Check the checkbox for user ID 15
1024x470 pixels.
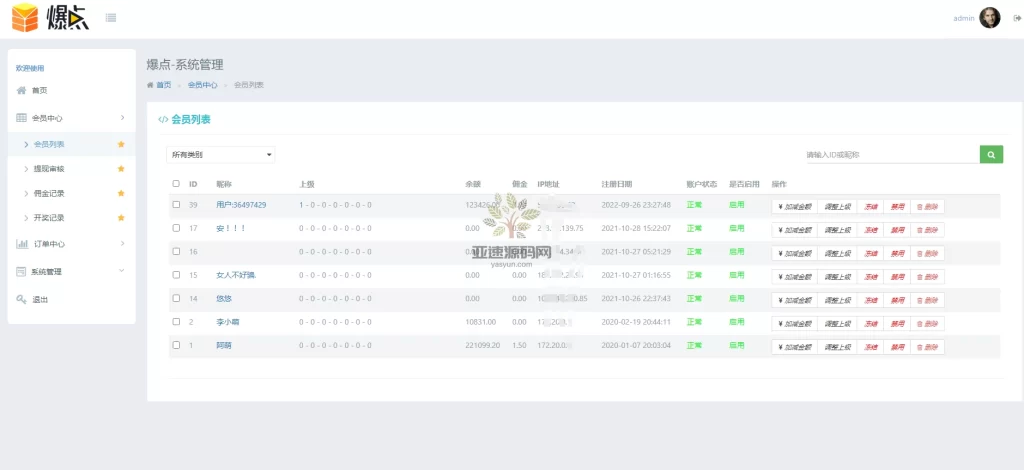pos(176,275)
